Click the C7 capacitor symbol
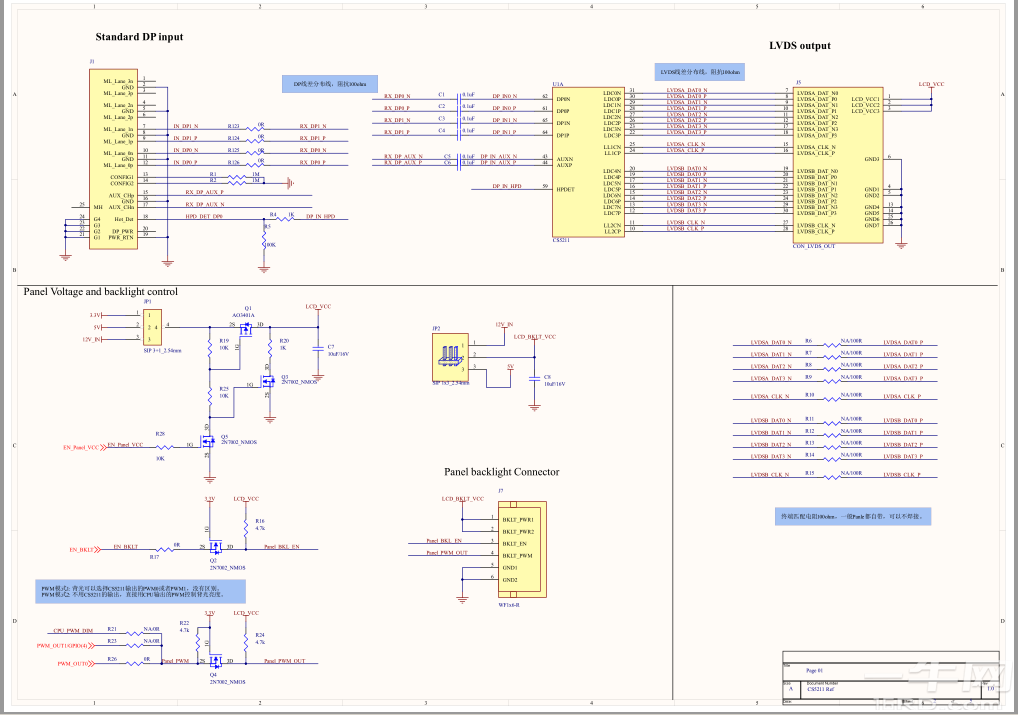This screenshot has height=715, width=1018. click(x=318, y=349)
